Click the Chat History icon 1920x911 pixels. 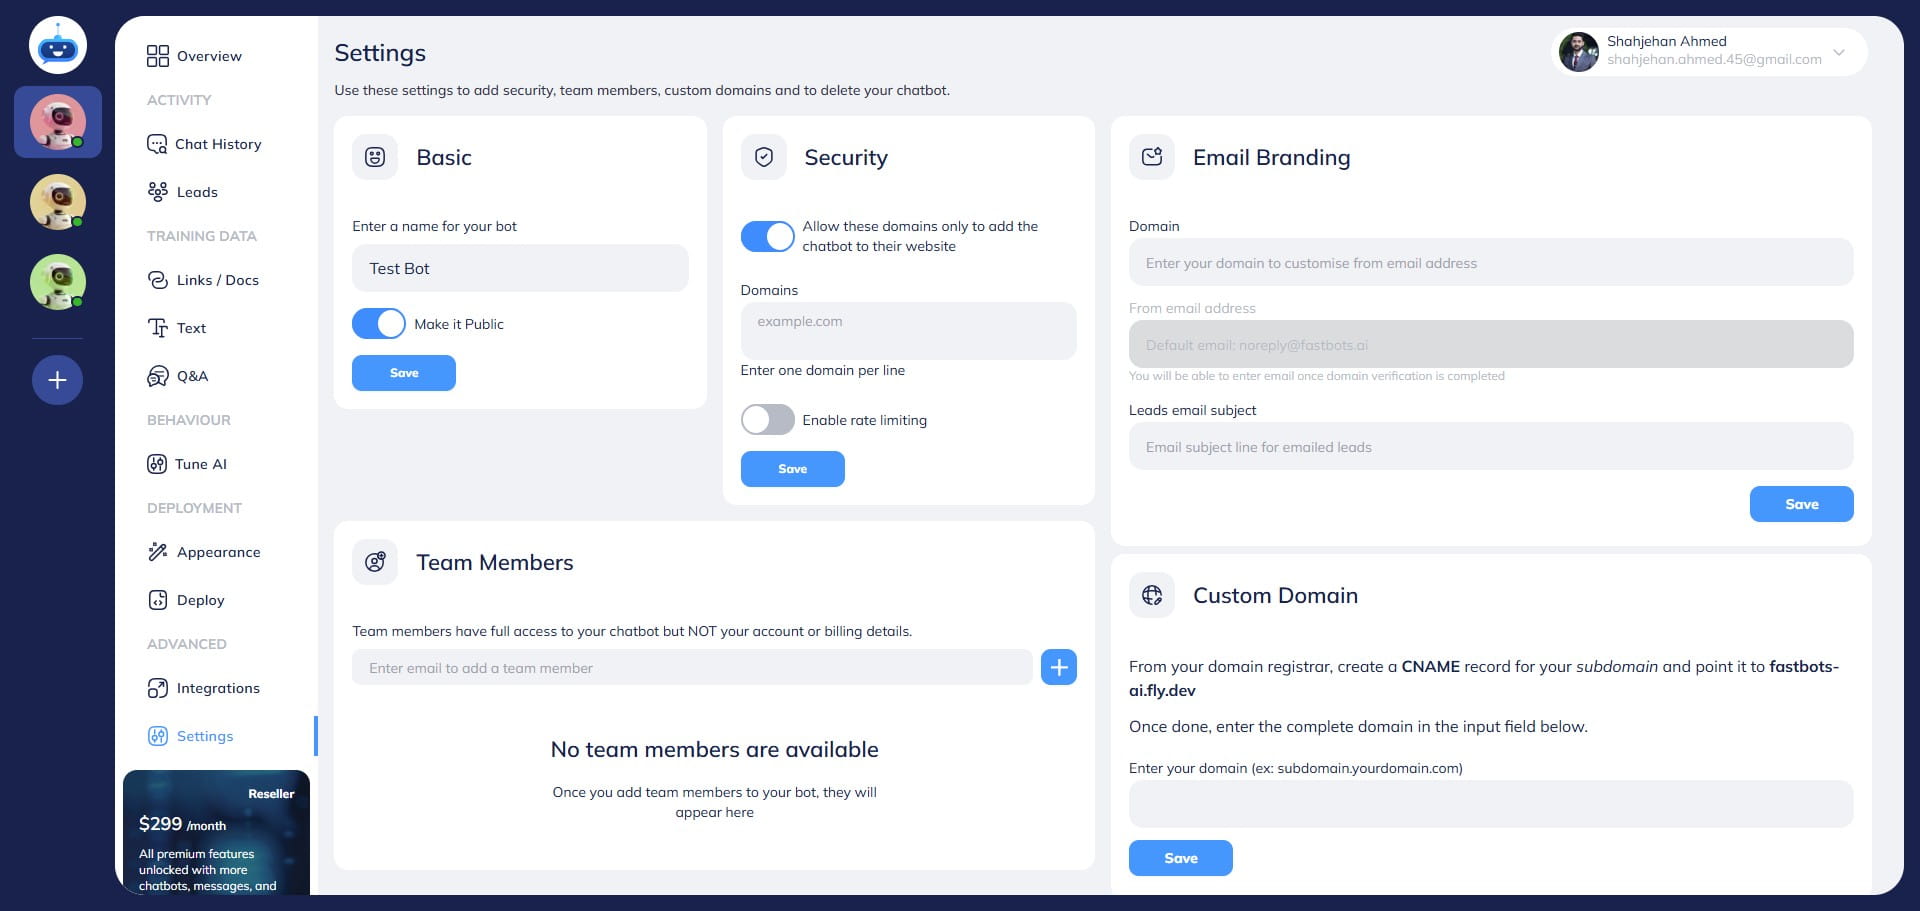point(157,144)
